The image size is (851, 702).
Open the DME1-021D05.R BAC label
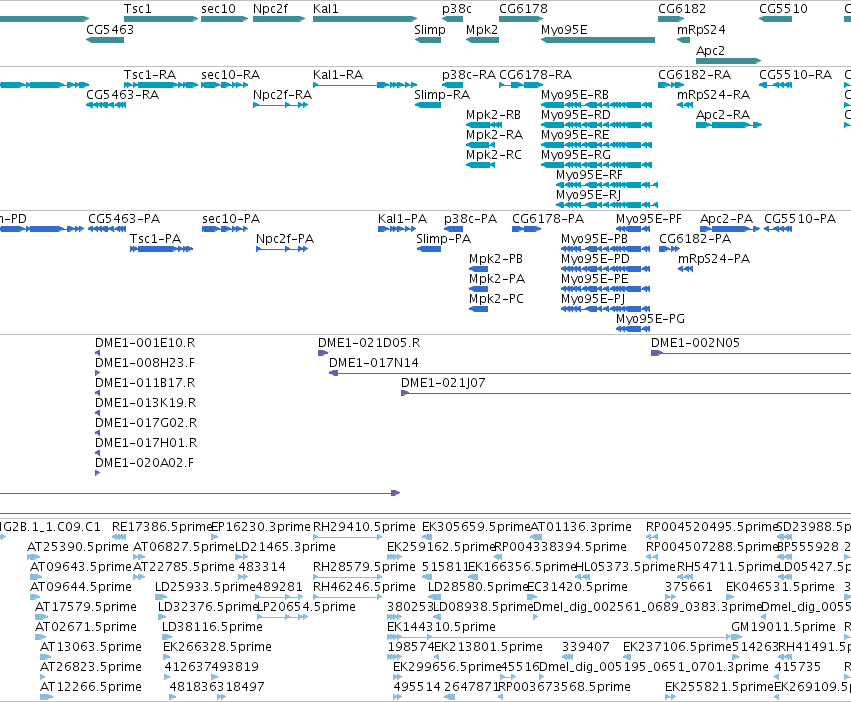click(x=369, y=343)
